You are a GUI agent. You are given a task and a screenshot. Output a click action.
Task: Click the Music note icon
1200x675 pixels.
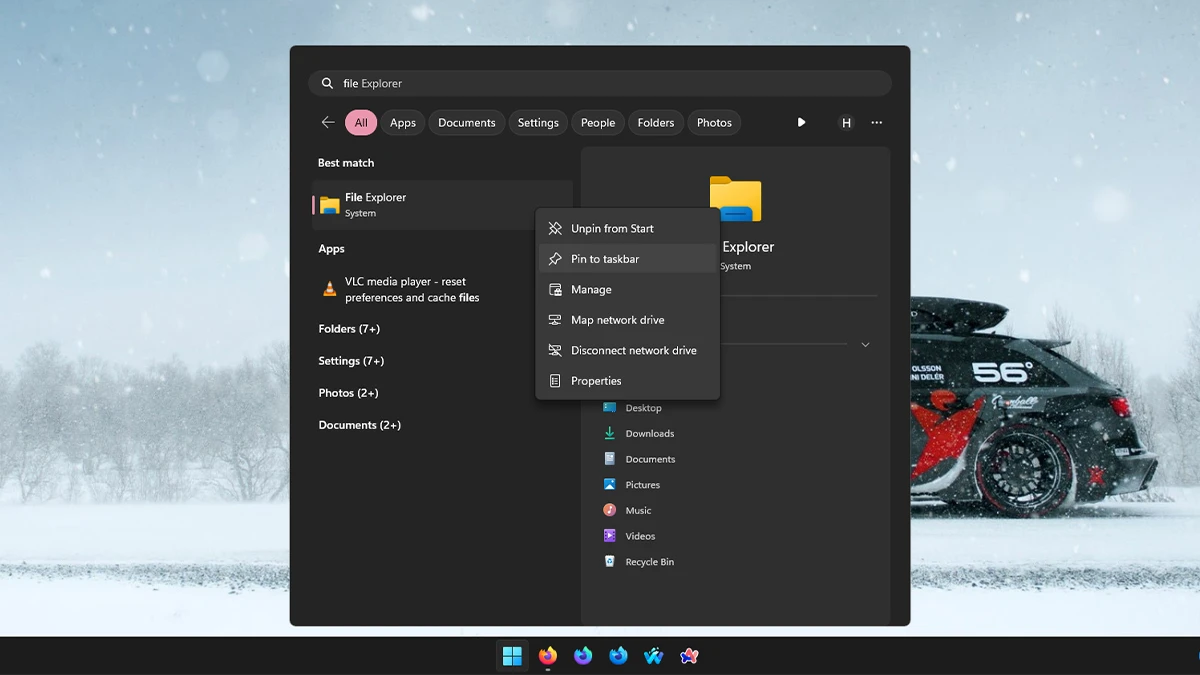click(x=609, y=510)
